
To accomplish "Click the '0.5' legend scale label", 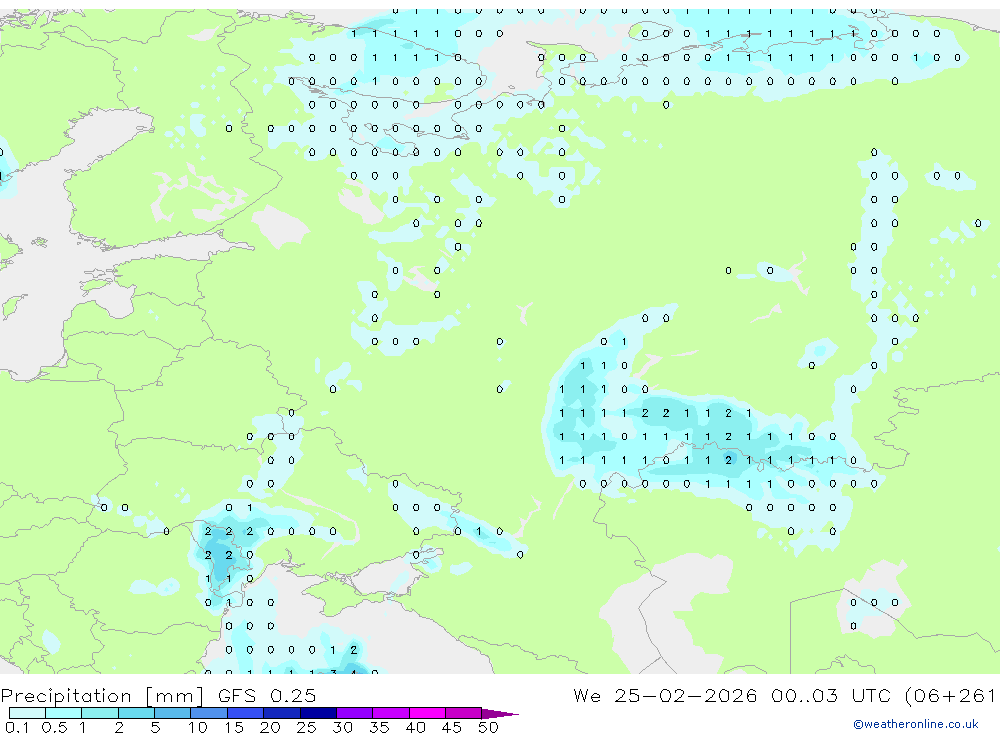I will click(54, 727).
